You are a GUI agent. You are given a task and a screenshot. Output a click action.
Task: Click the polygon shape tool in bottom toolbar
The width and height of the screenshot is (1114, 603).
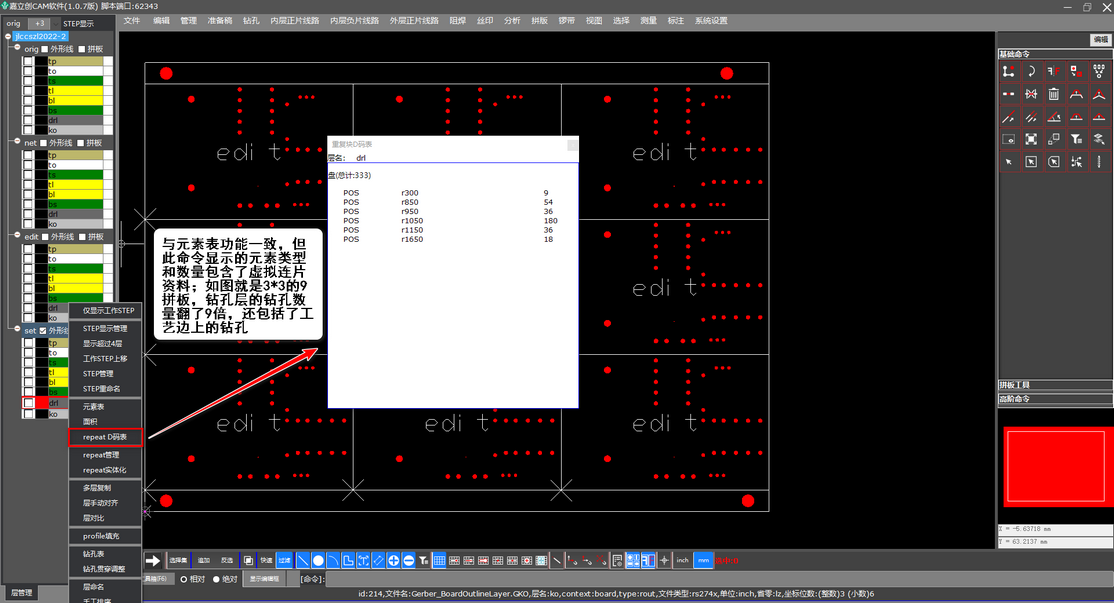(x=348, y=560)
